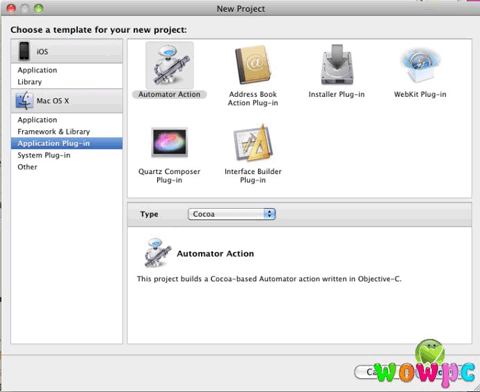This screenshot has width=480, height=392.
Task: Click the WebKit Plug-in label
Action: pos(420,94)
